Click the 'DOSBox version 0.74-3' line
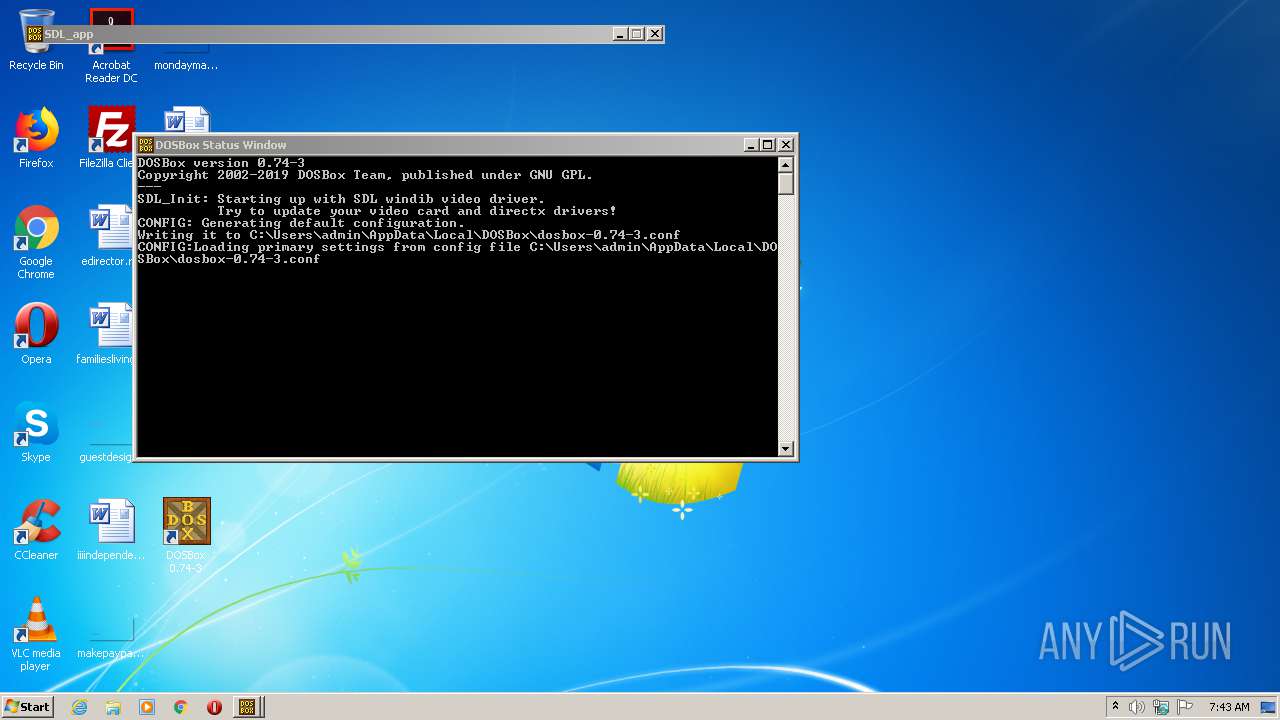 [x=221, y=163]
